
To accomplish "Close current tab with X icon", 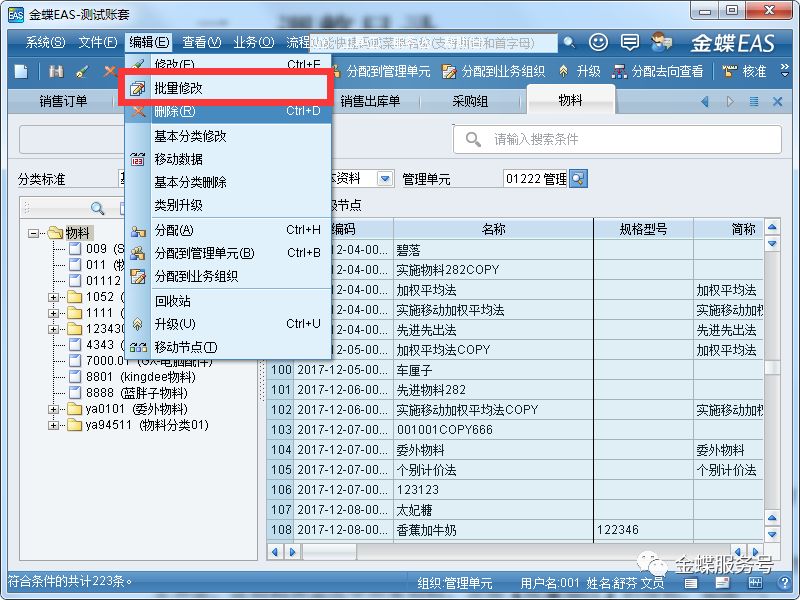I will [x=778, y=102].
